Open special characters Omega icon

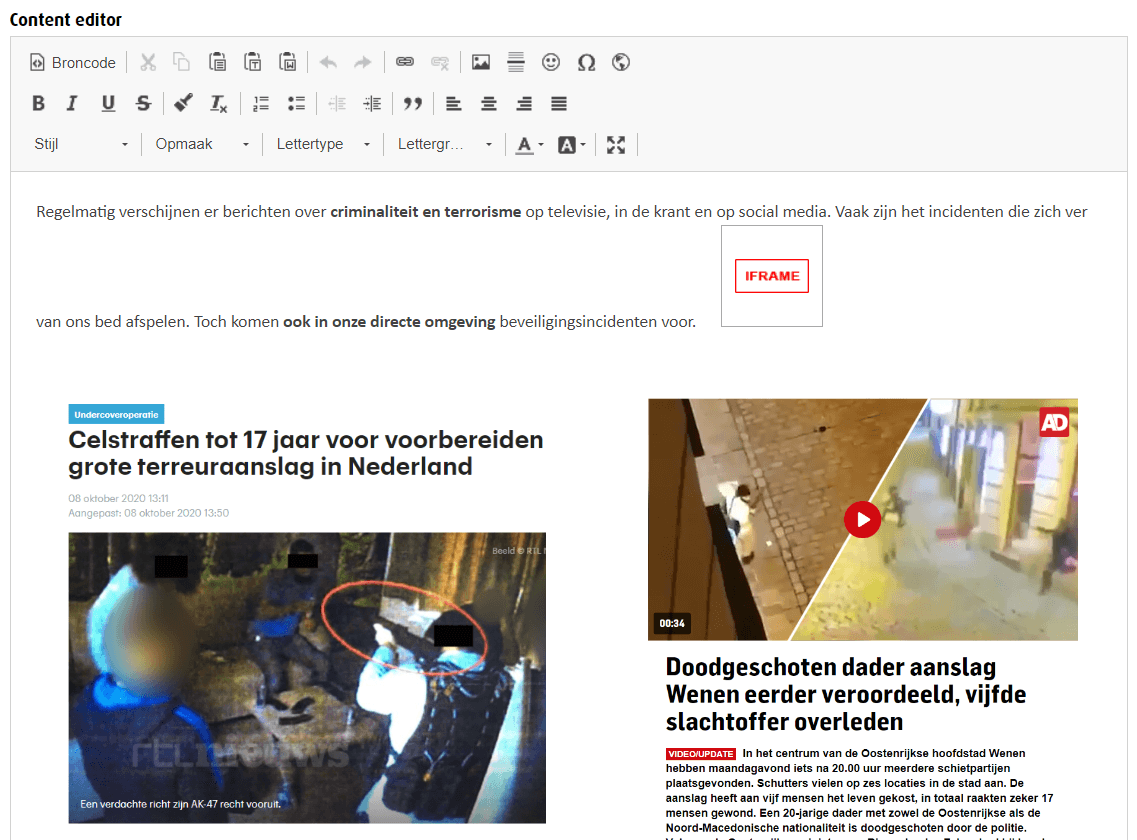click(x=586, y=62)
